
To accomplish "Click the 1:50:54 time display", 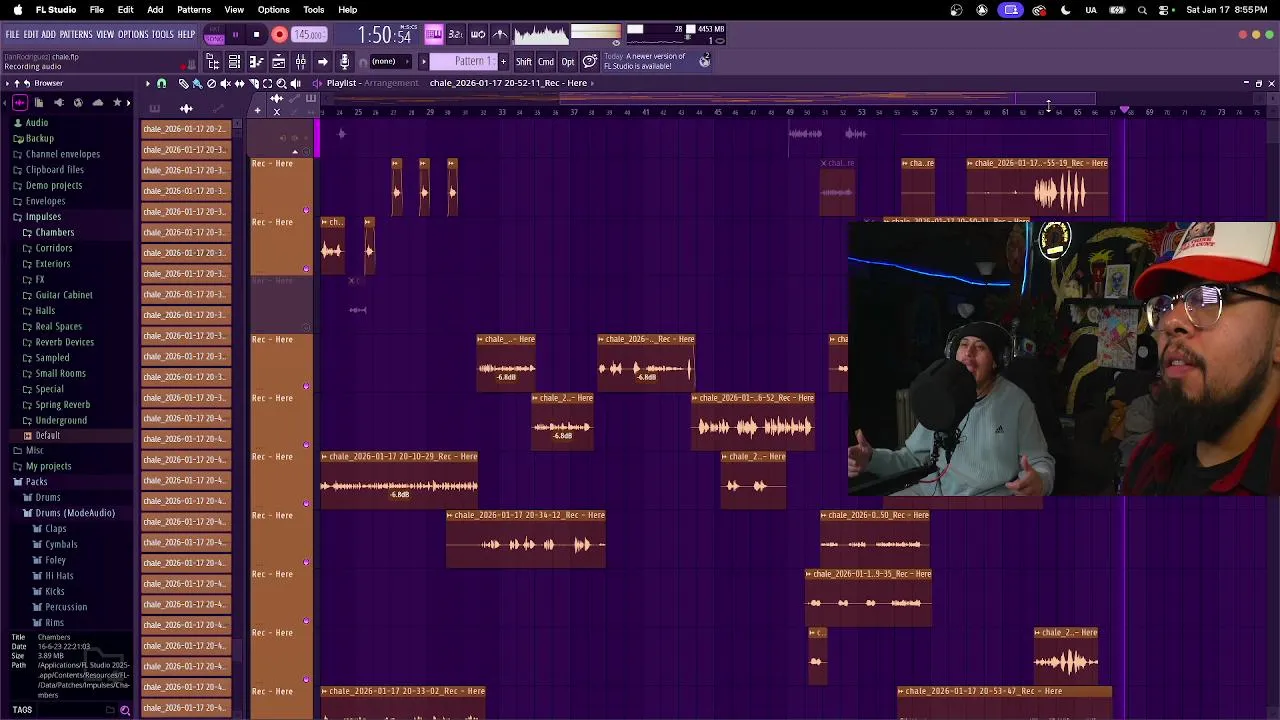I will pos(385,36).
